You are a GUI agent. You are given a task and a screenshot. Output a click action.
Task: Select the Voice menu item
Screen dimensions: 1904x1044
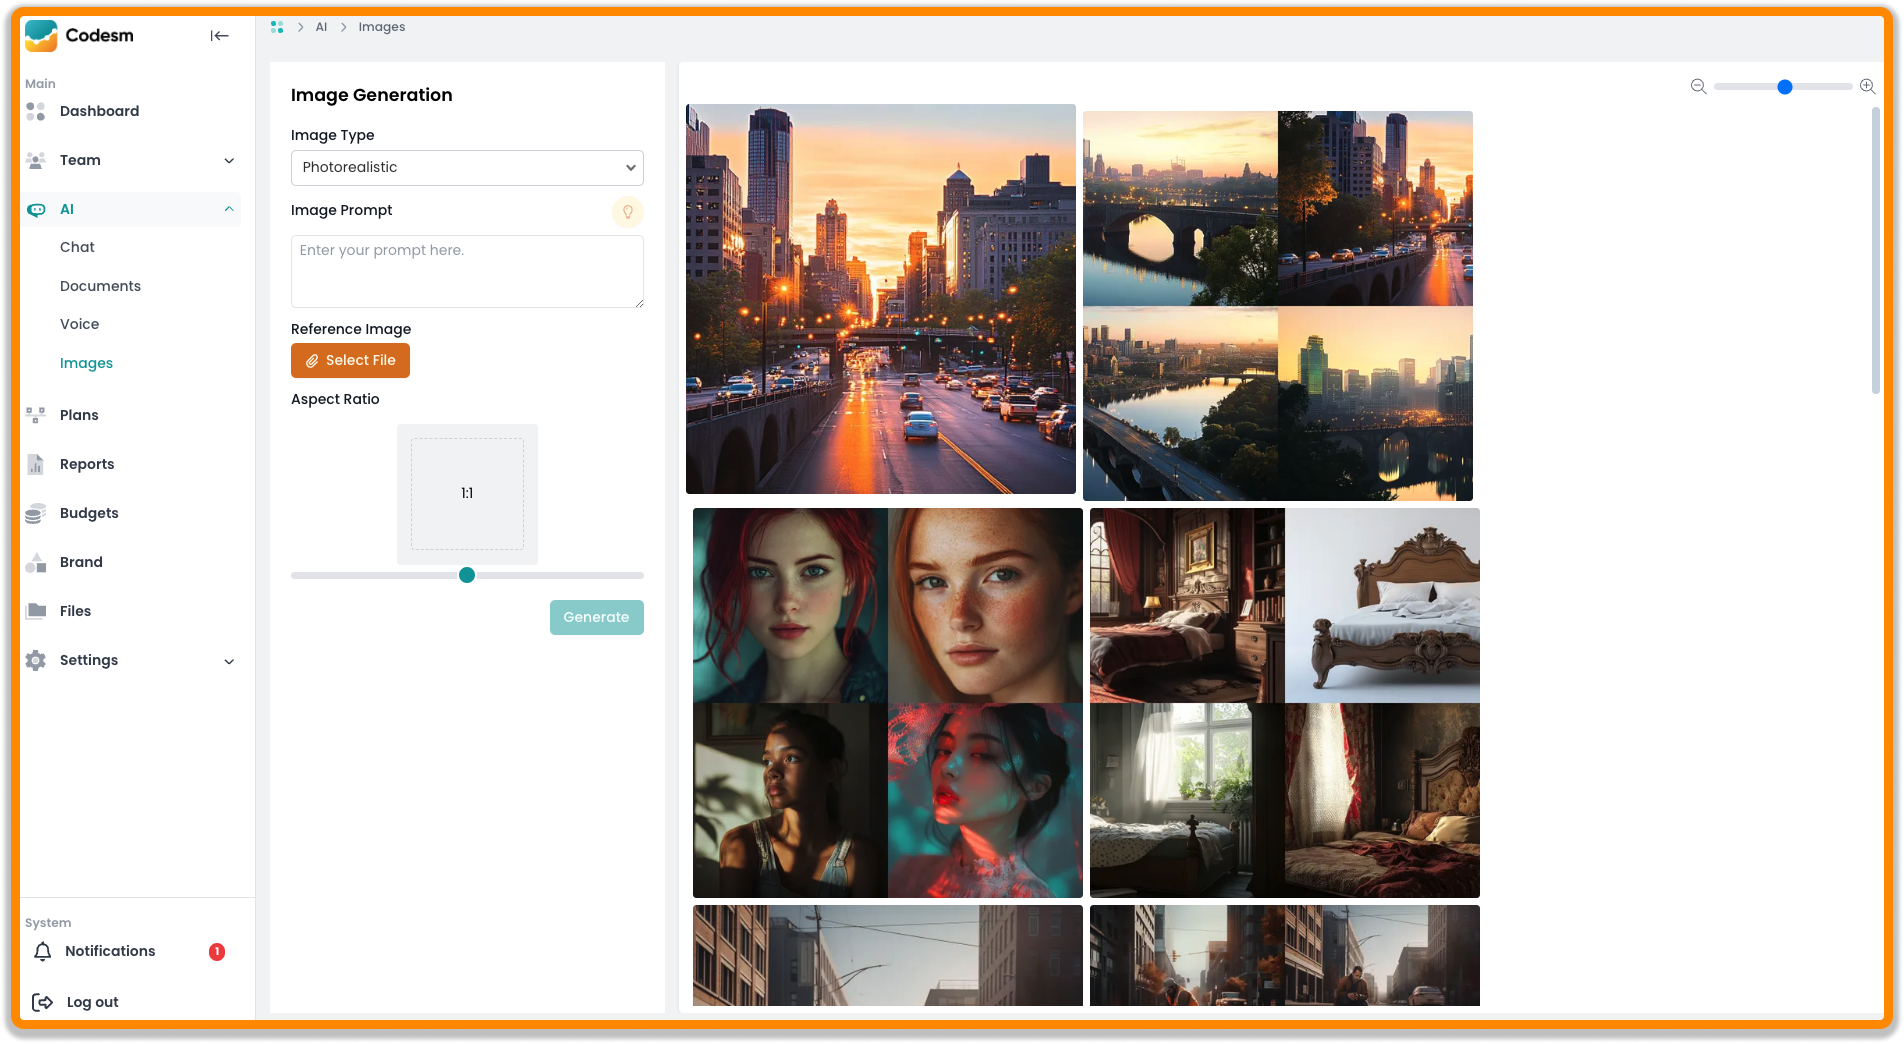click(x=79, y=324)
